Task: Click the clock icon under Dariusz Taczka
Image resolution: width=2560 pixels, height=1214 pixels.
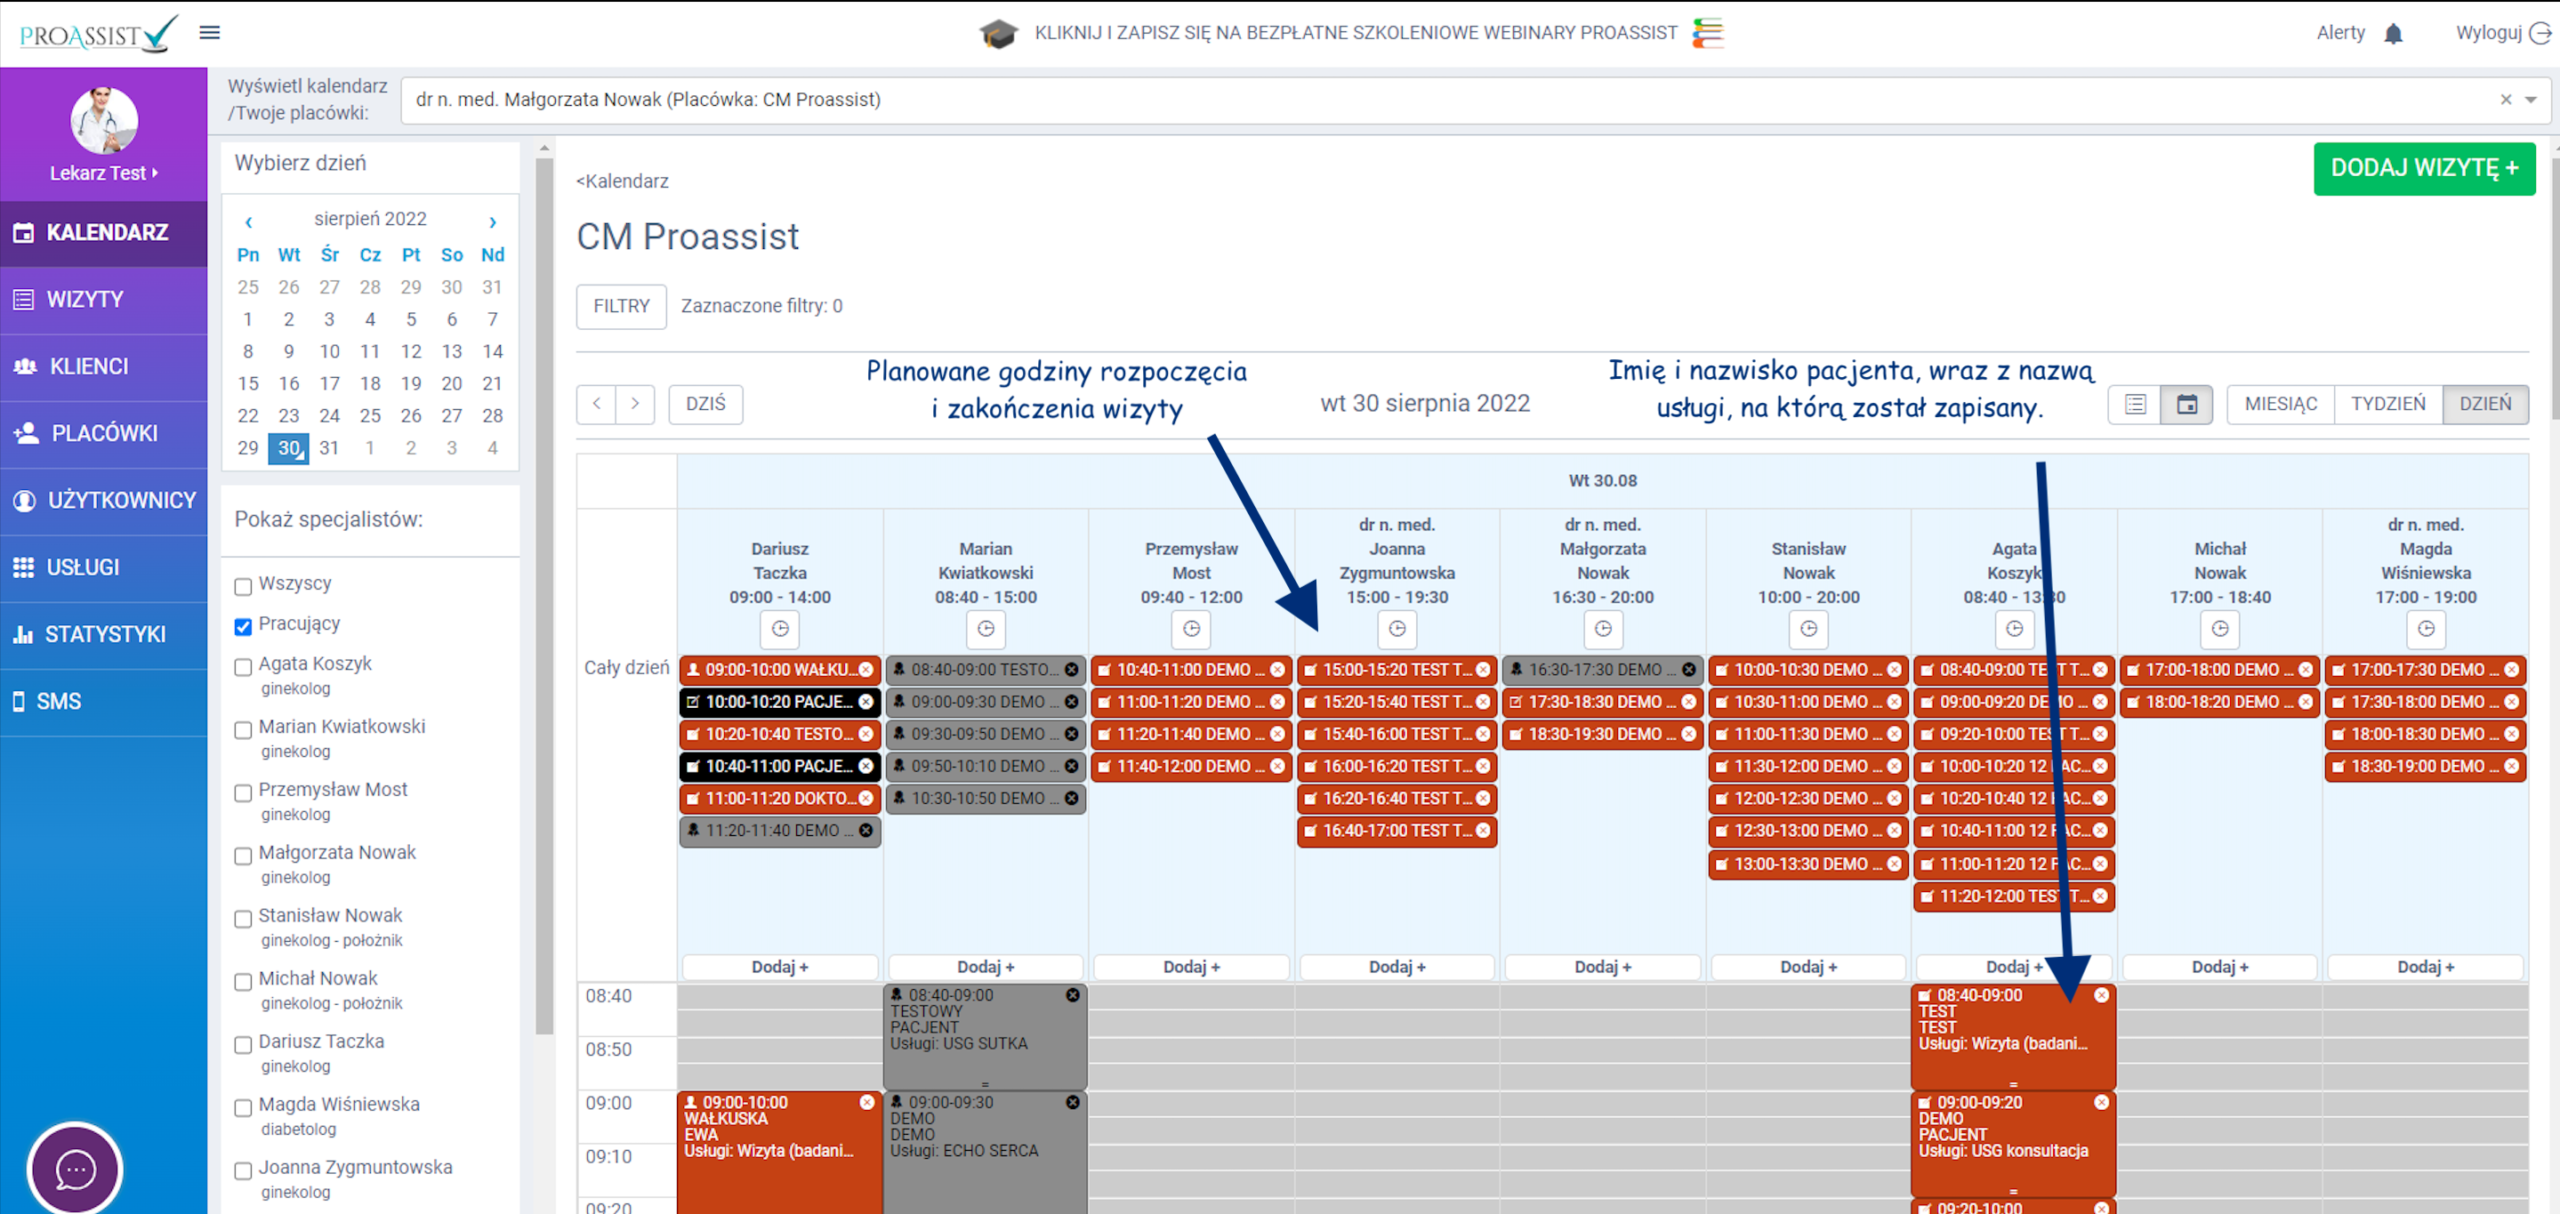Action: (780, 629)
